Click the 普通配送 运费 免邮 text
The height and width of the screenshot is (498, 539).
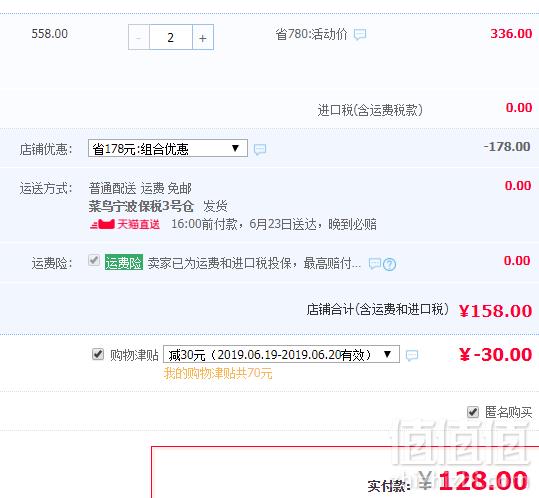pyautogui.click(x=140, y=188)
